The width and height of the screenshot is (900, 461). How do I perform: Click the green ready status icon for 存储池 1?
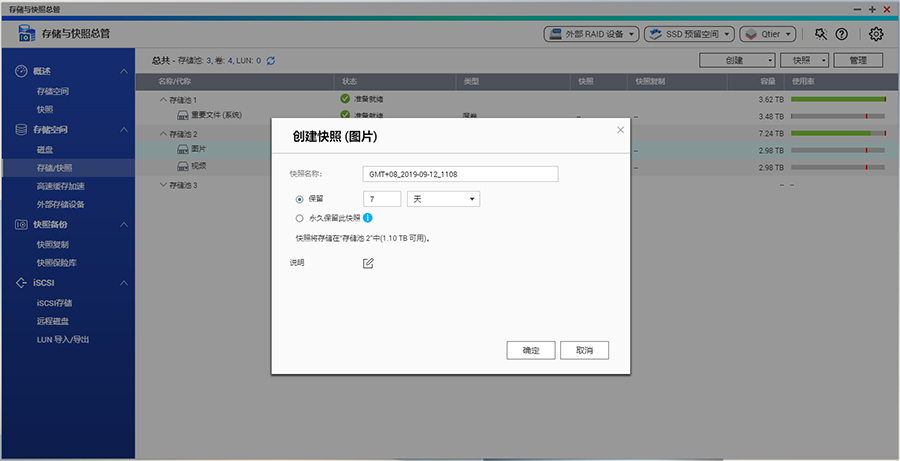[345, 99]
